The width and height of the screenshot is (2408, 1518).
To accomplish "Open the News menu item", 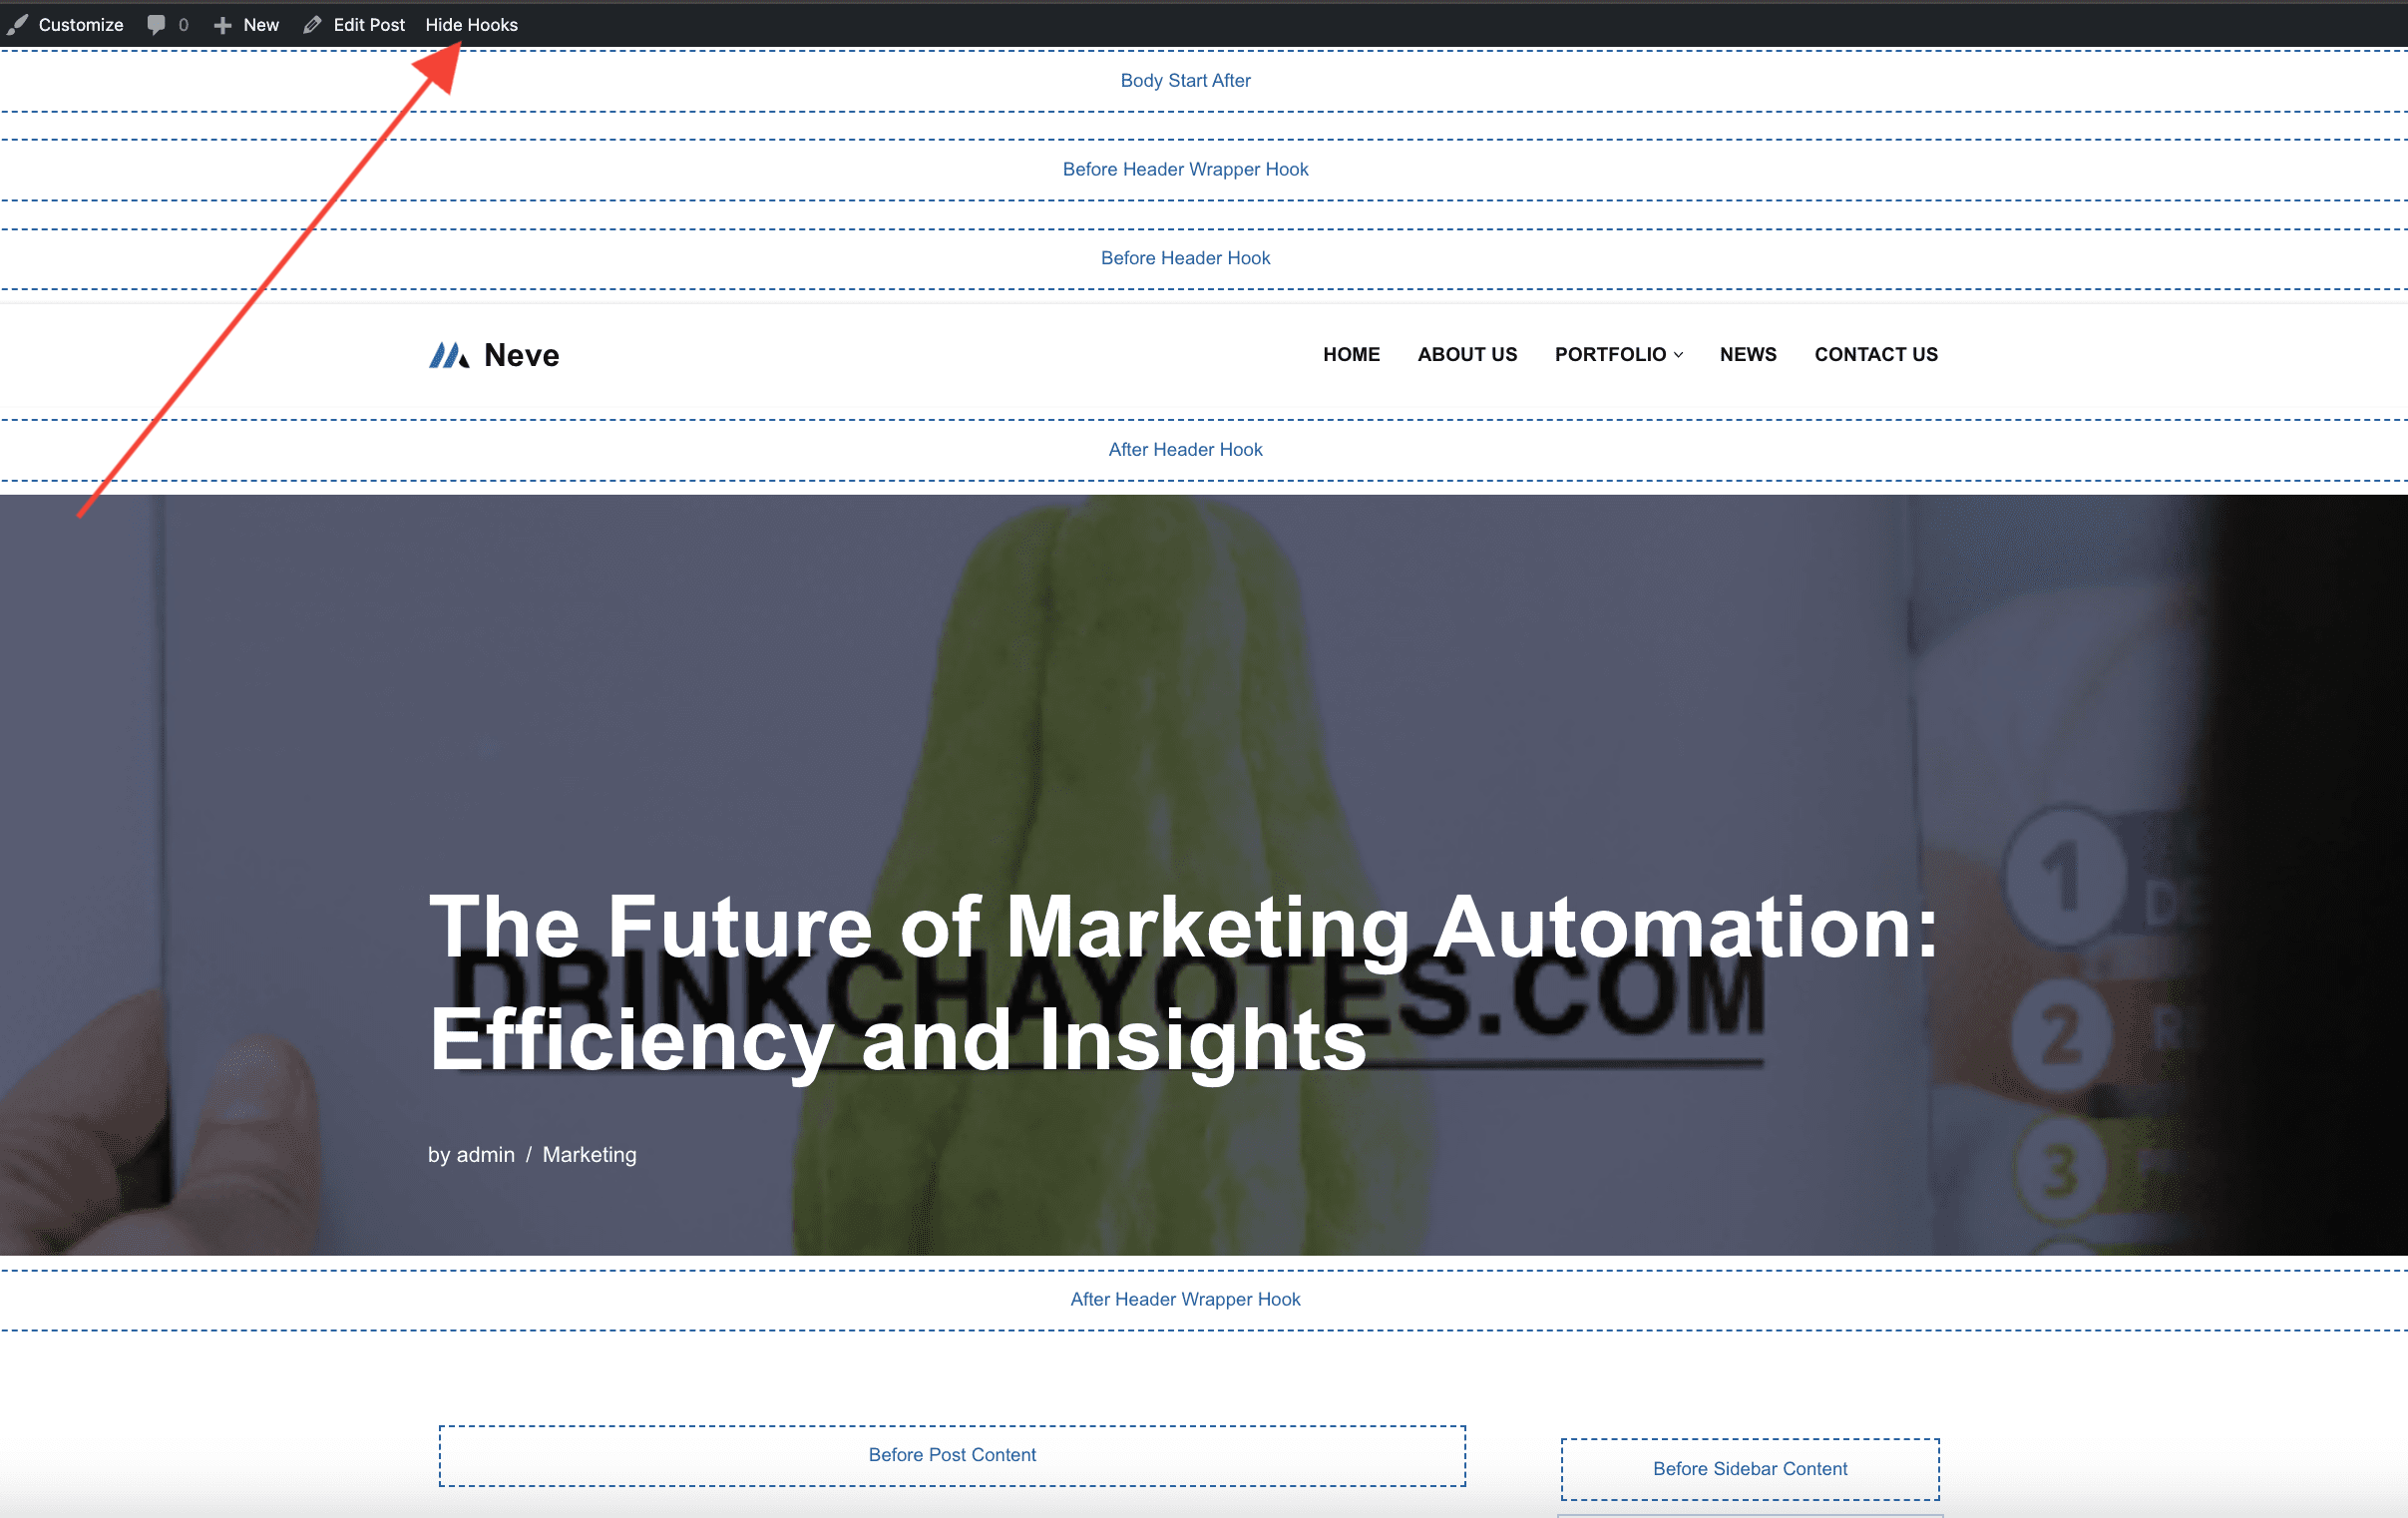I will 1747,354.
